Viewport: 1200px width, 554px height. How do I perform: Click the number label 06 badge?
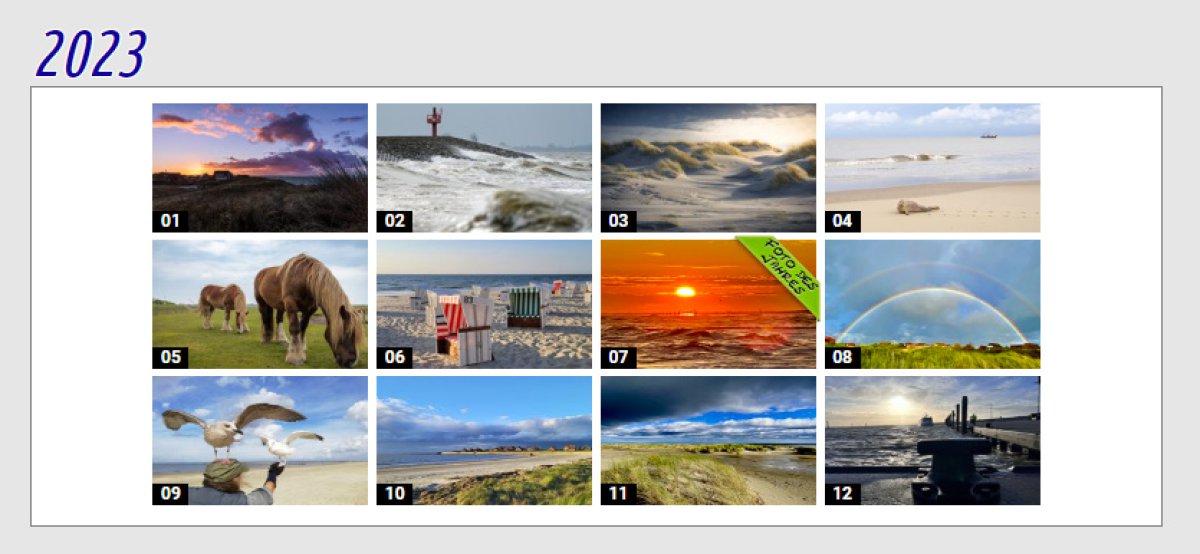click(x=394, y=357)
